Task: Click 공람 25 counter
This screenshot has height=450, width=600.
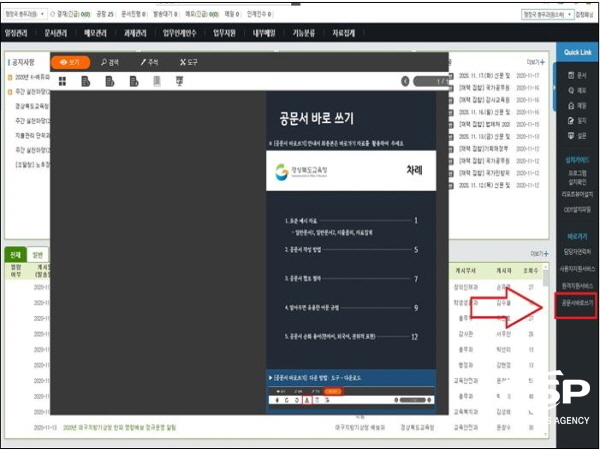Action: click(x=105, y=15)
